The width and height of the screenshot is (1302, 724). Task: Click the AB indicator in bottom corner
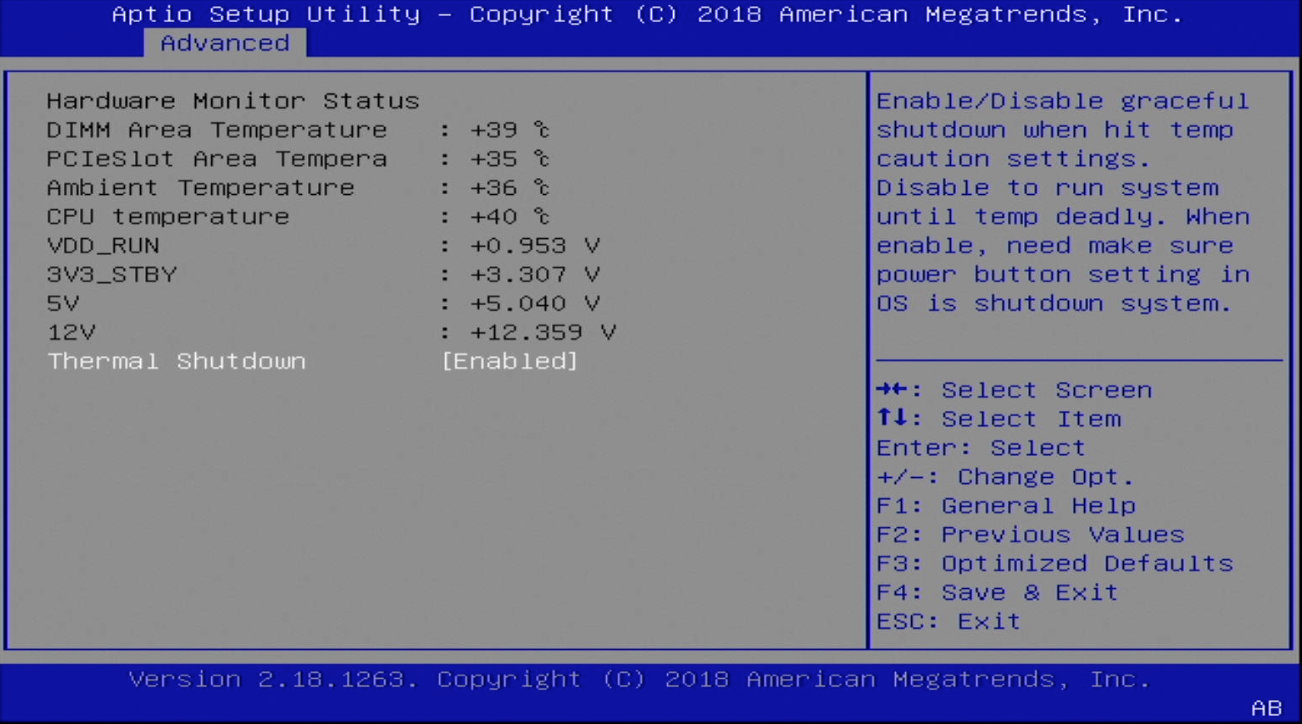pos(1266,708)
